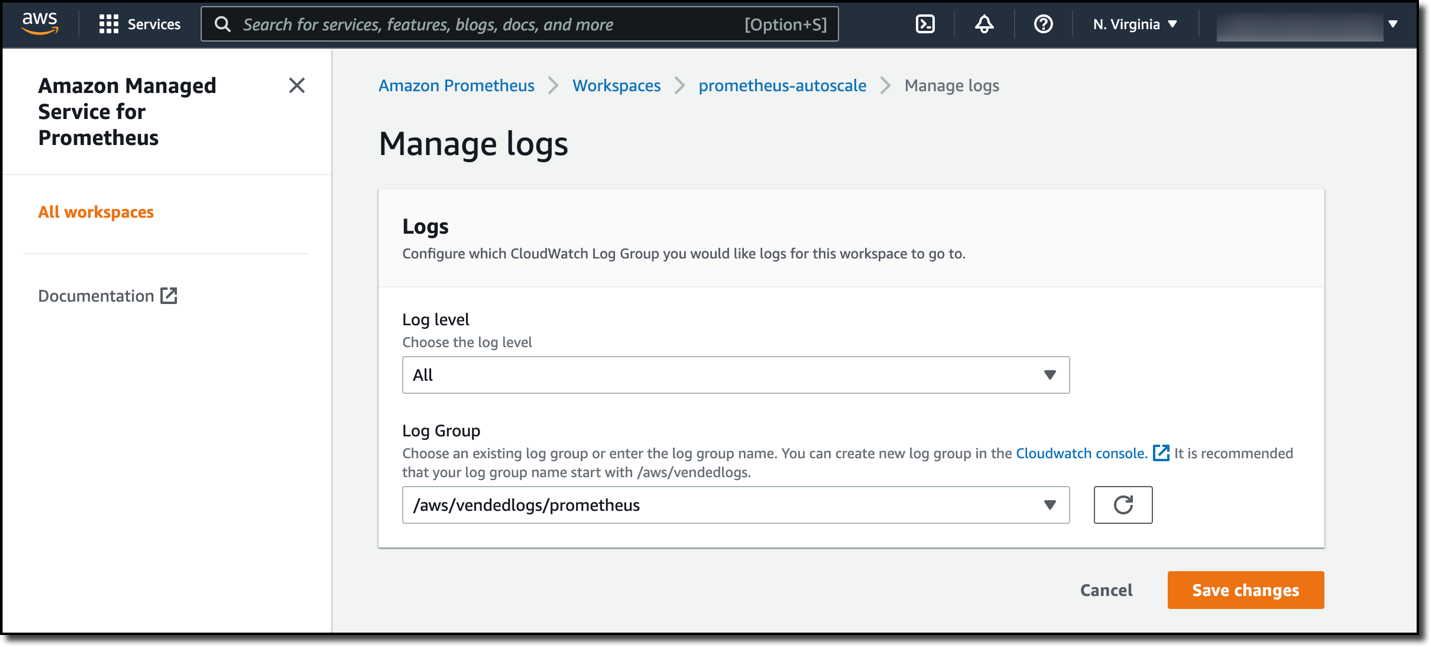Open the notifications bell
Viewport: 1431px width, 647px height.
(x=984, y=24)
